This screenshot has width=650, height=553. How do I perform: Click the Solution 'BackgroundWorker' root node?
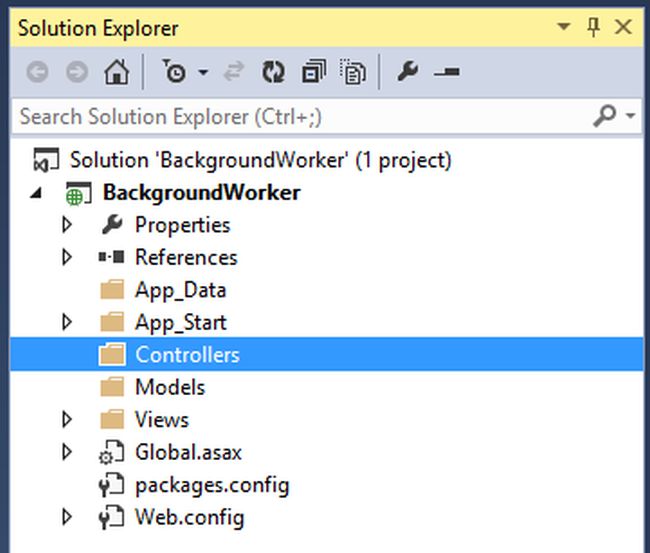260,160
